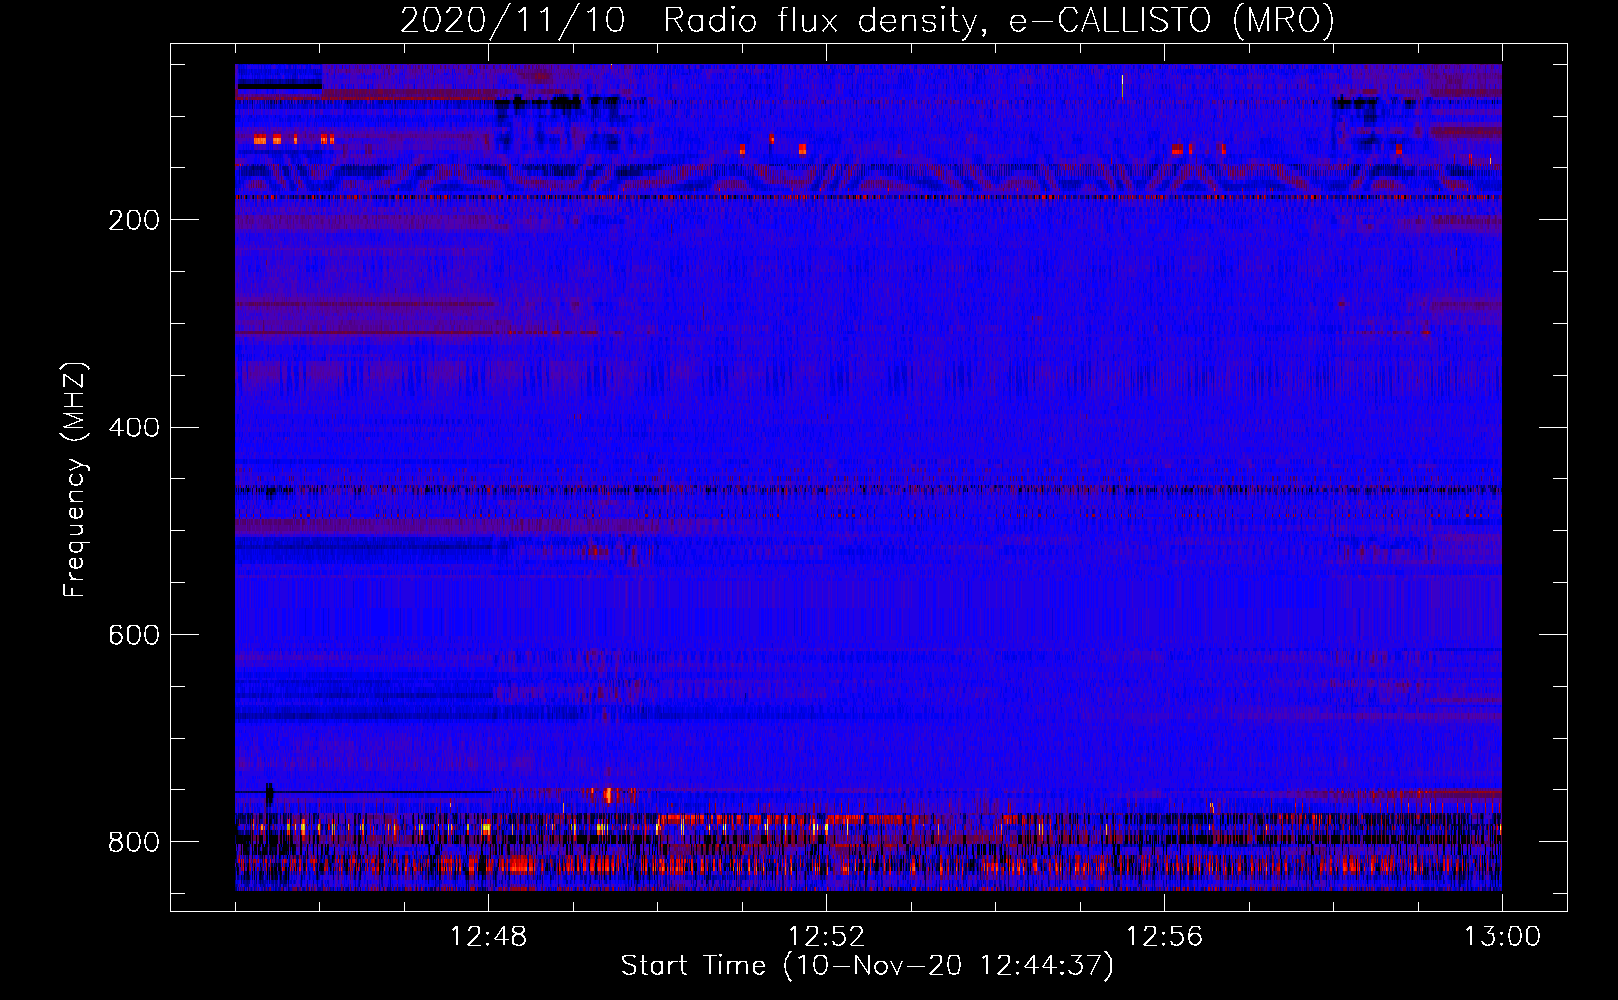Select the 400 frequency tick label
This screenshot has width=1618, height=1000.
[x=134, y=428]
